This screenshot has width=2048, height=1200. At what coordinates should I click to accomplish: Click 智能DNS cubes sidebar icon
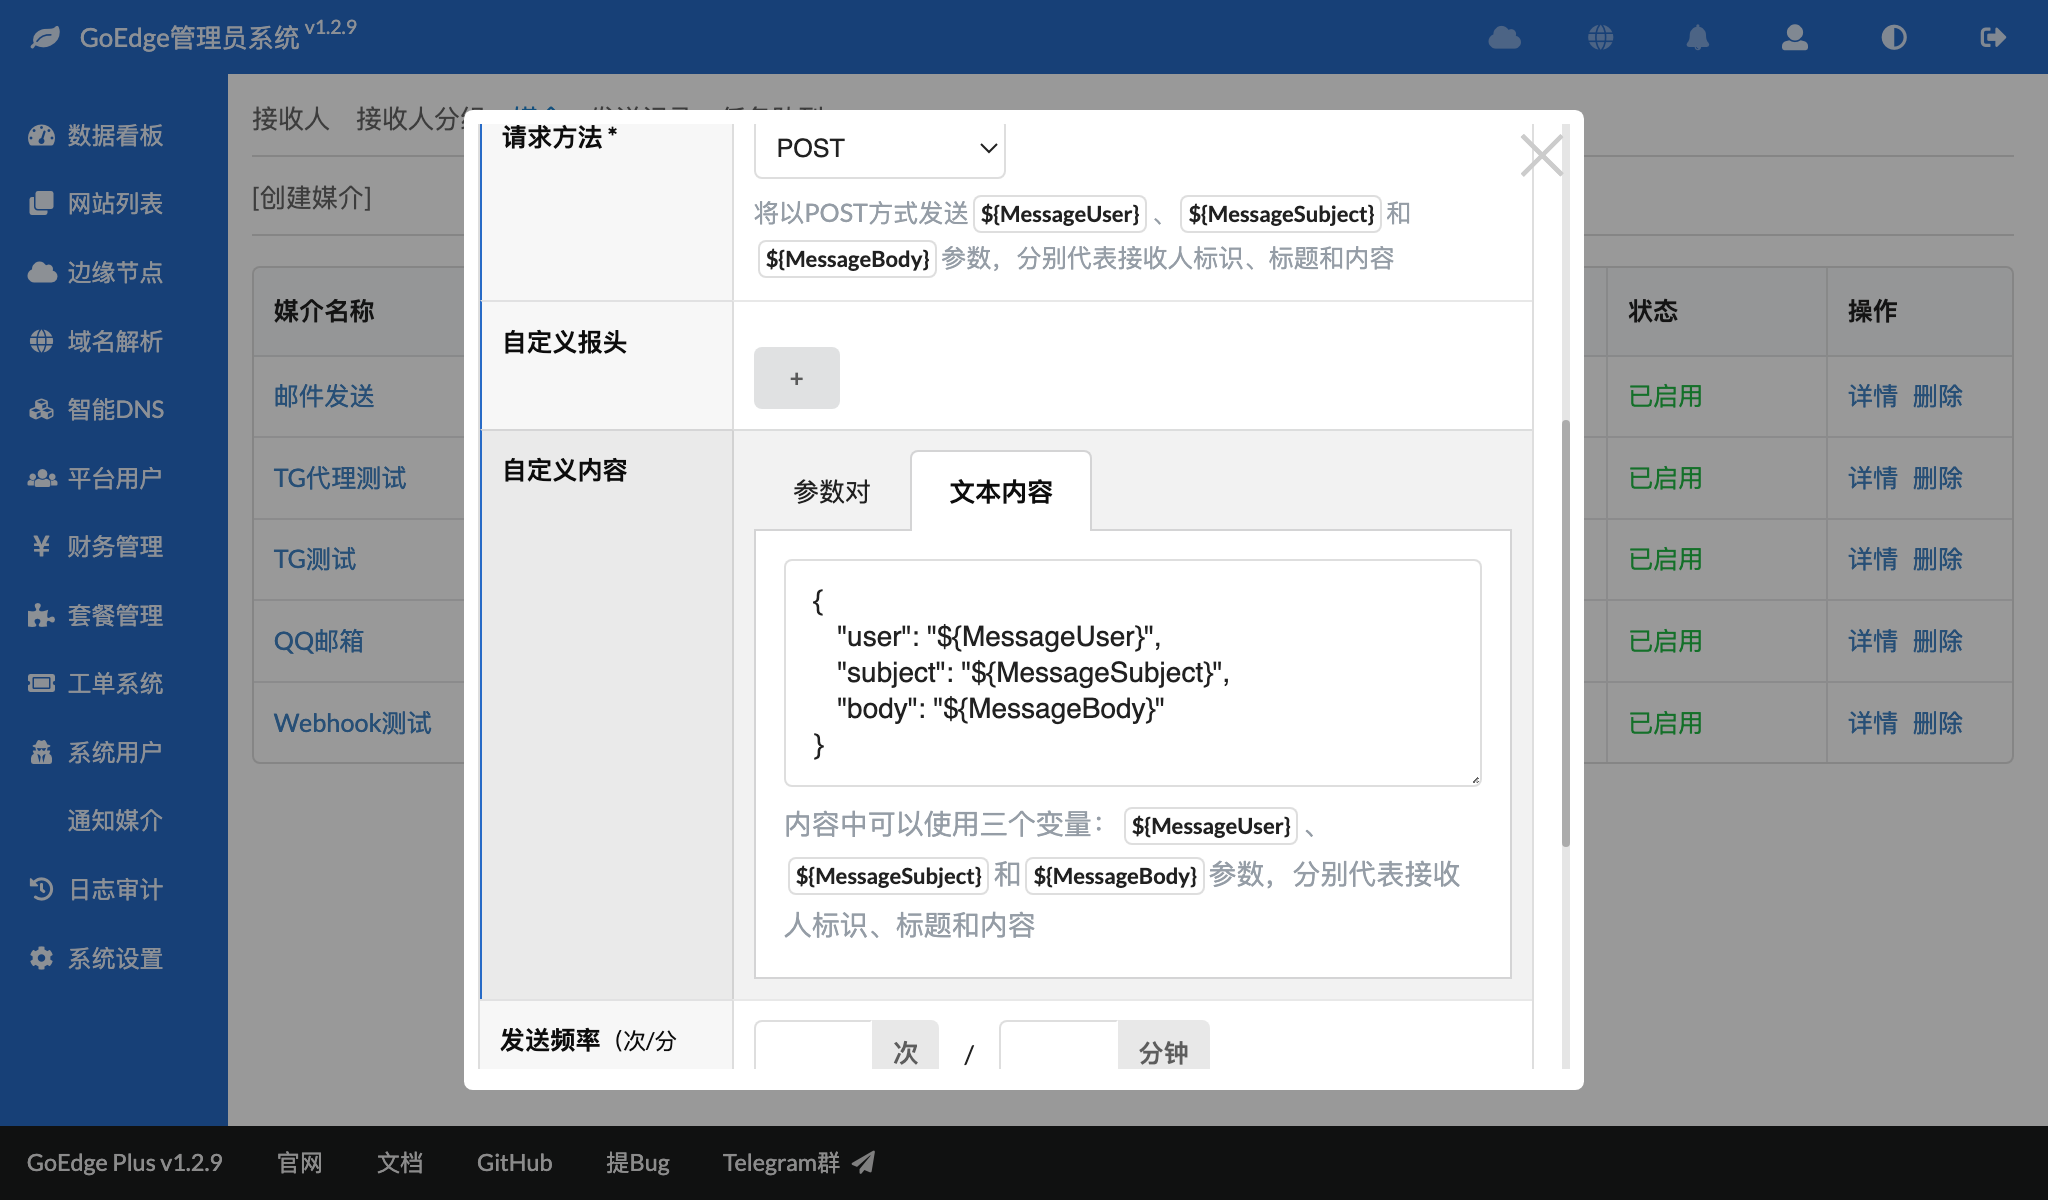pyautogui.click(x=41, y=410)
